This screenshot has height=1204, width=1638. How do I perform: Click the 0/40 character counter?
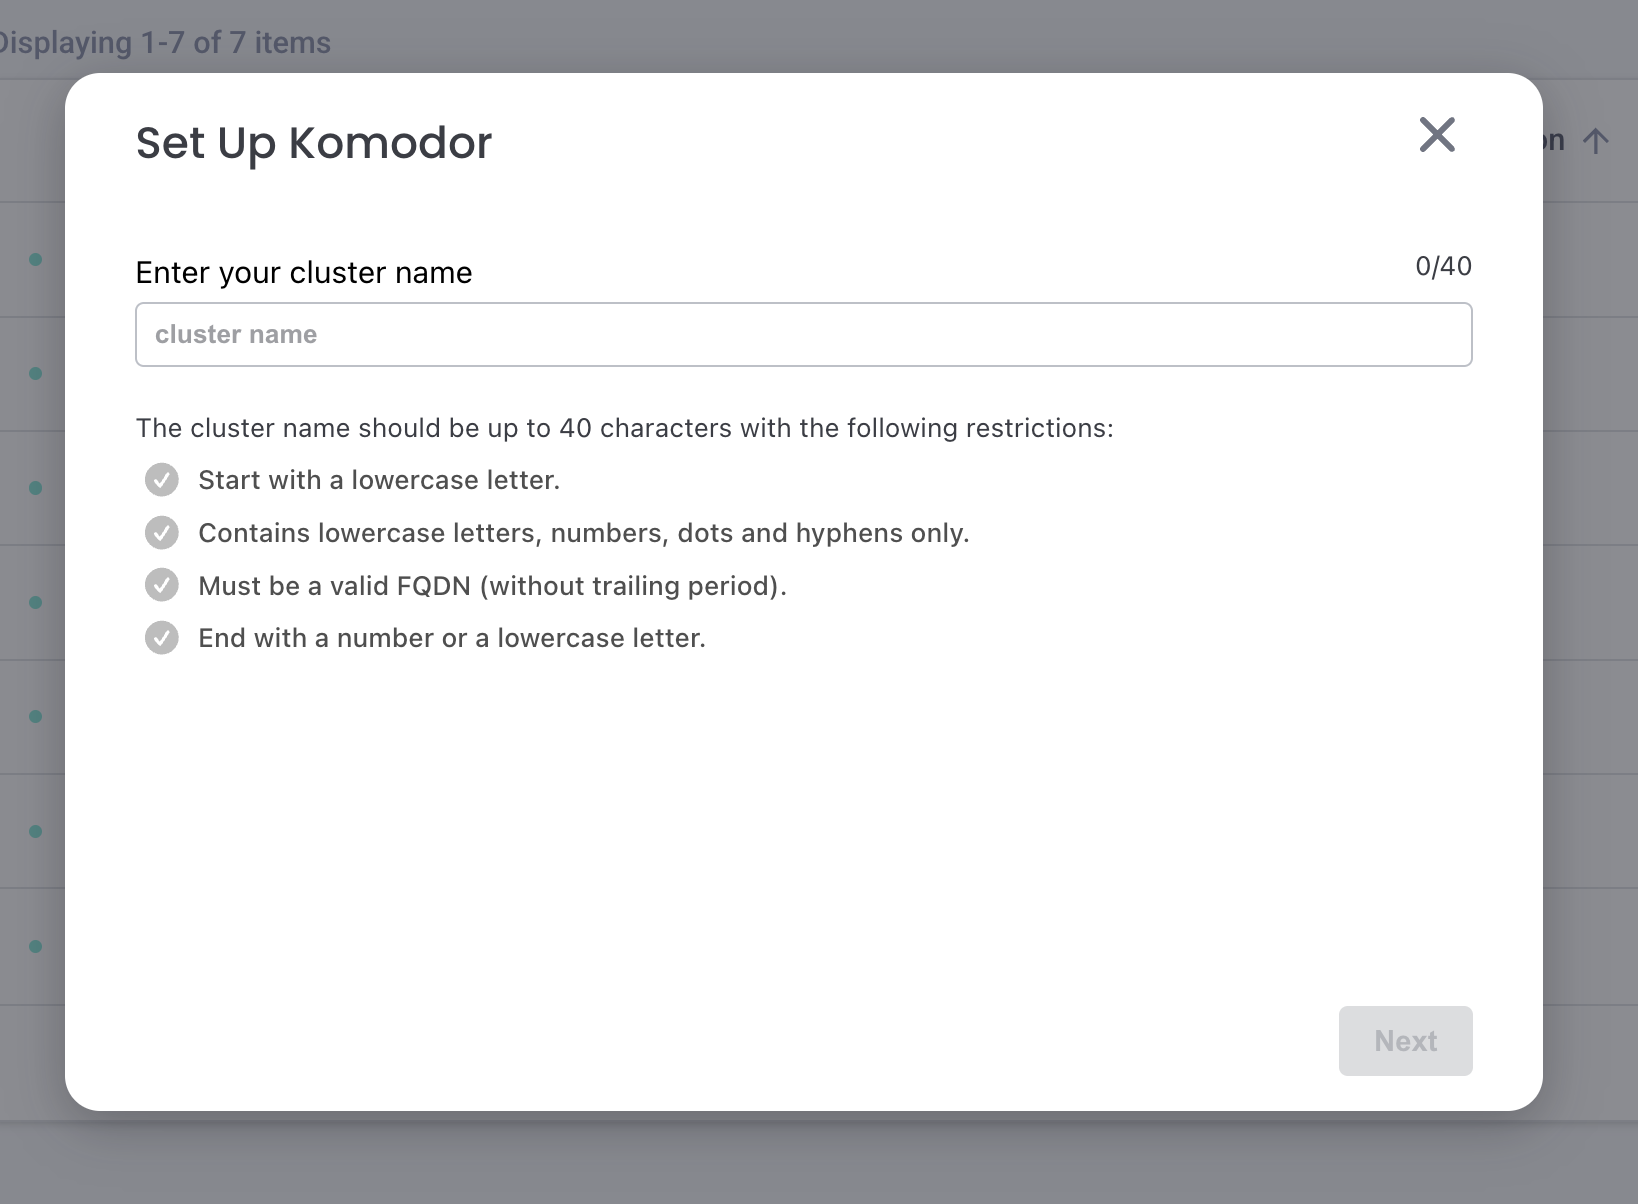point(1443,266)
